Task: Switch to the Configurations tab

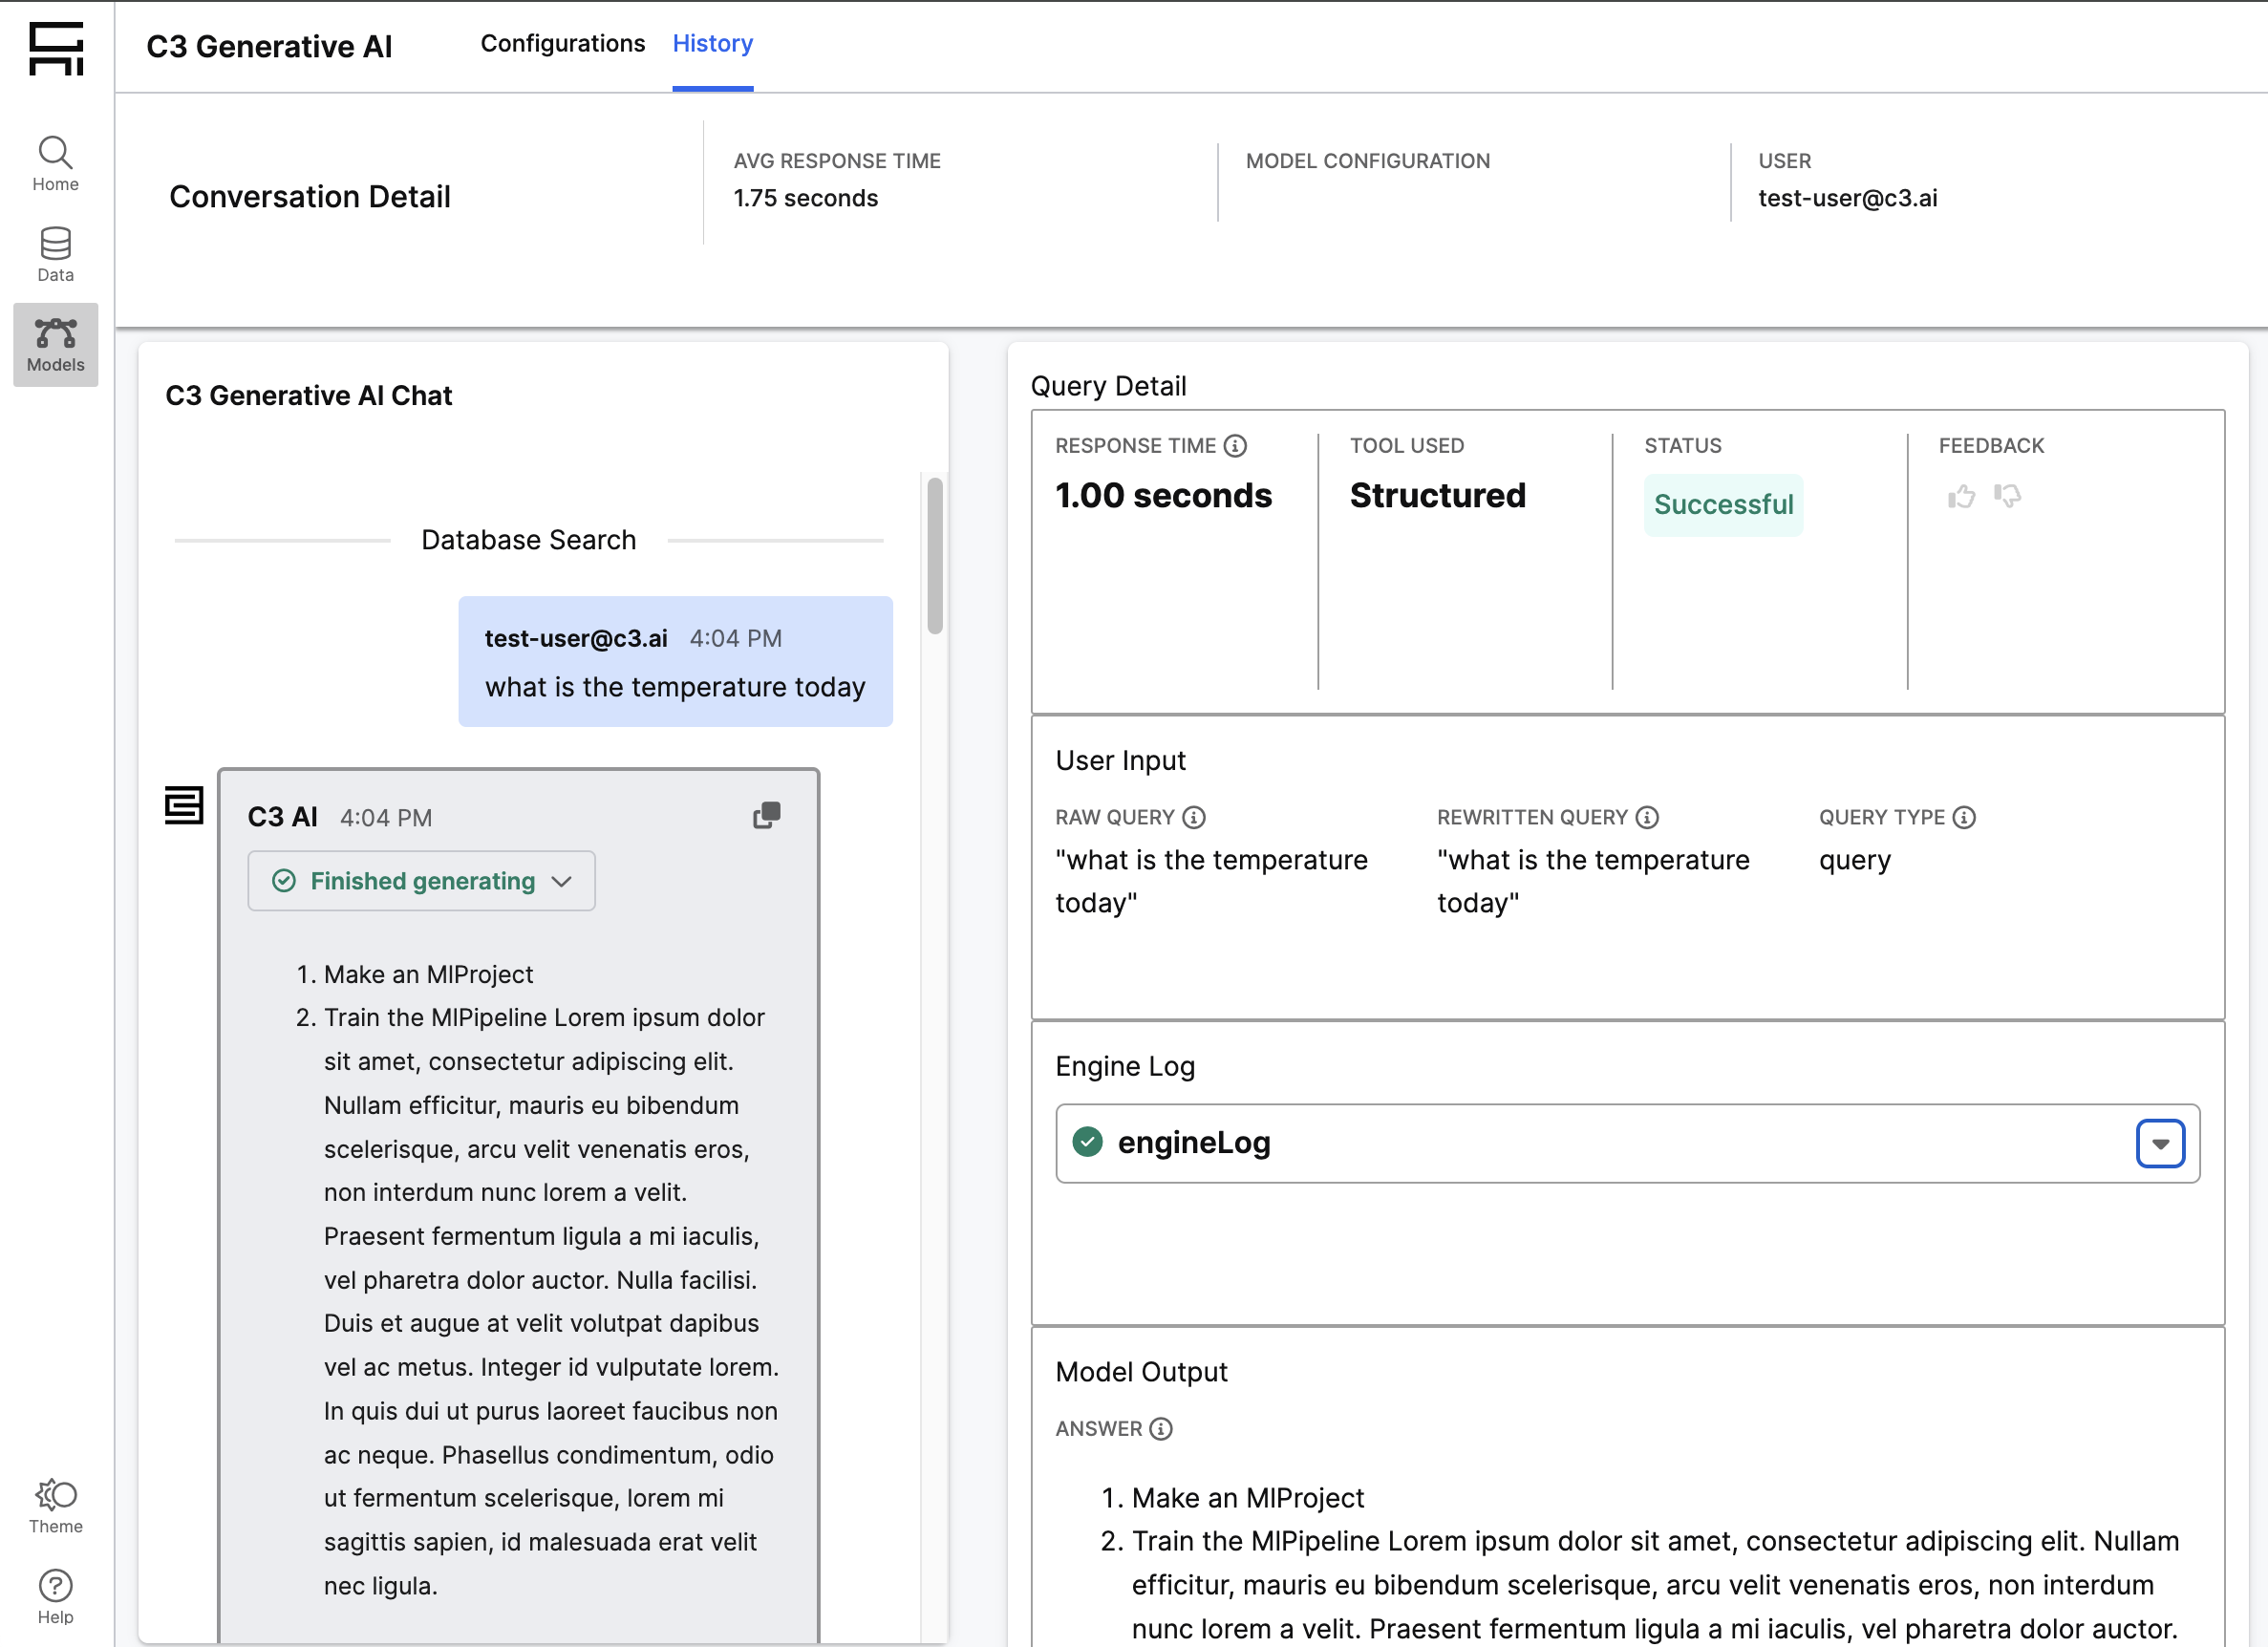Action: click(562, 44)
